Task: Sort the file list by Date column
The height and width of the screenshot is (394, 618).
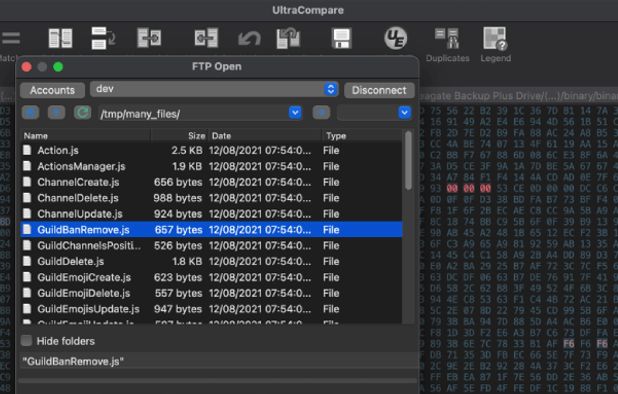Action: point(265,136)
